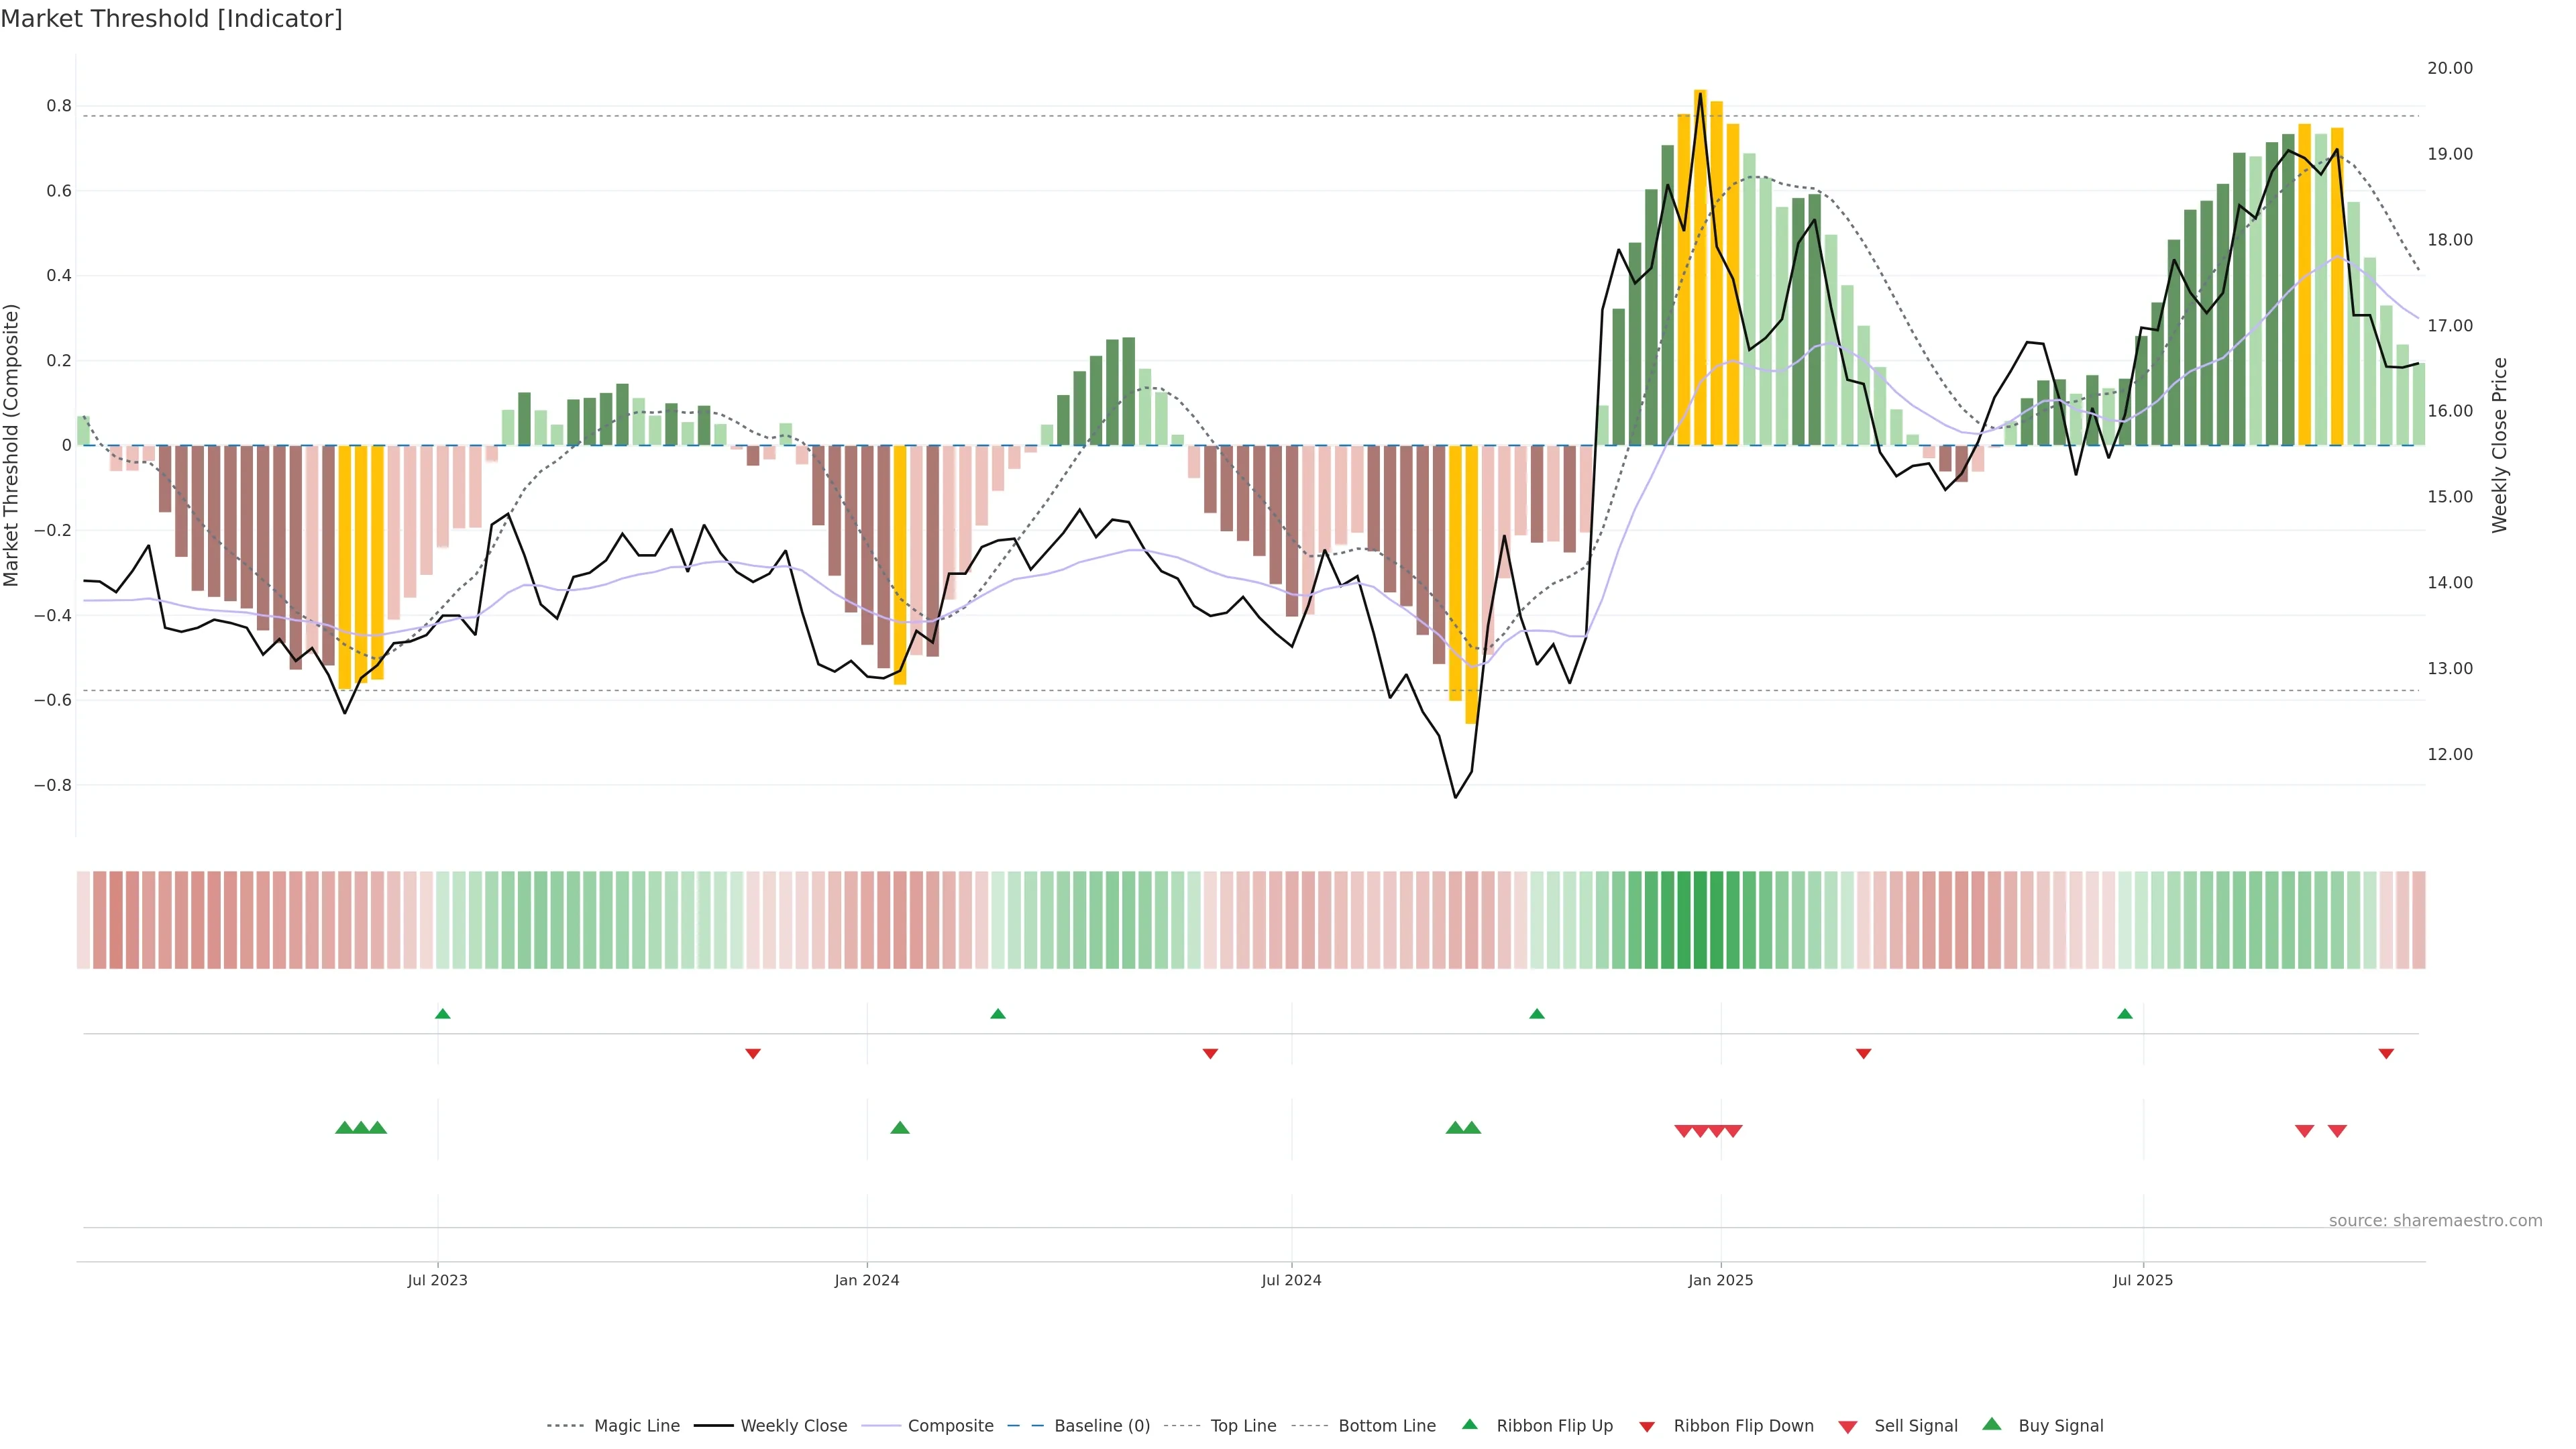2576x1449 pixels.
Task: Click the Jan 2025 x-axis label
Action: (x=1720, y=1280)
